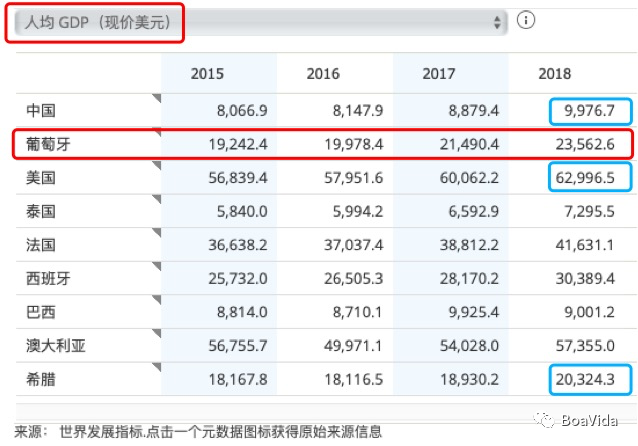The image size is (638, 446).
Task: Click the metadata triangle icon in 泰国 row
Action: (x=157, y=199)
